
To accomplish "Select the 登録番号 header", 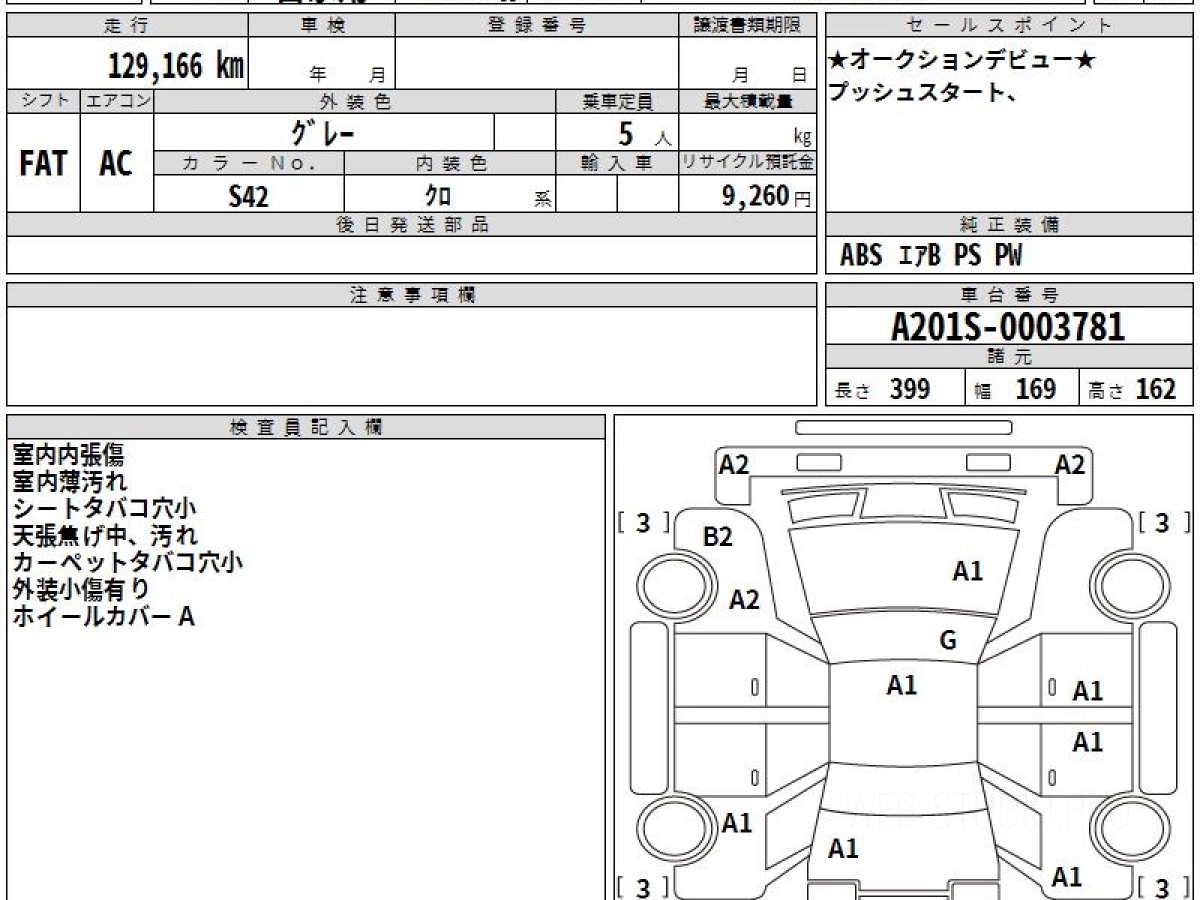I will [x=537, y=26].
